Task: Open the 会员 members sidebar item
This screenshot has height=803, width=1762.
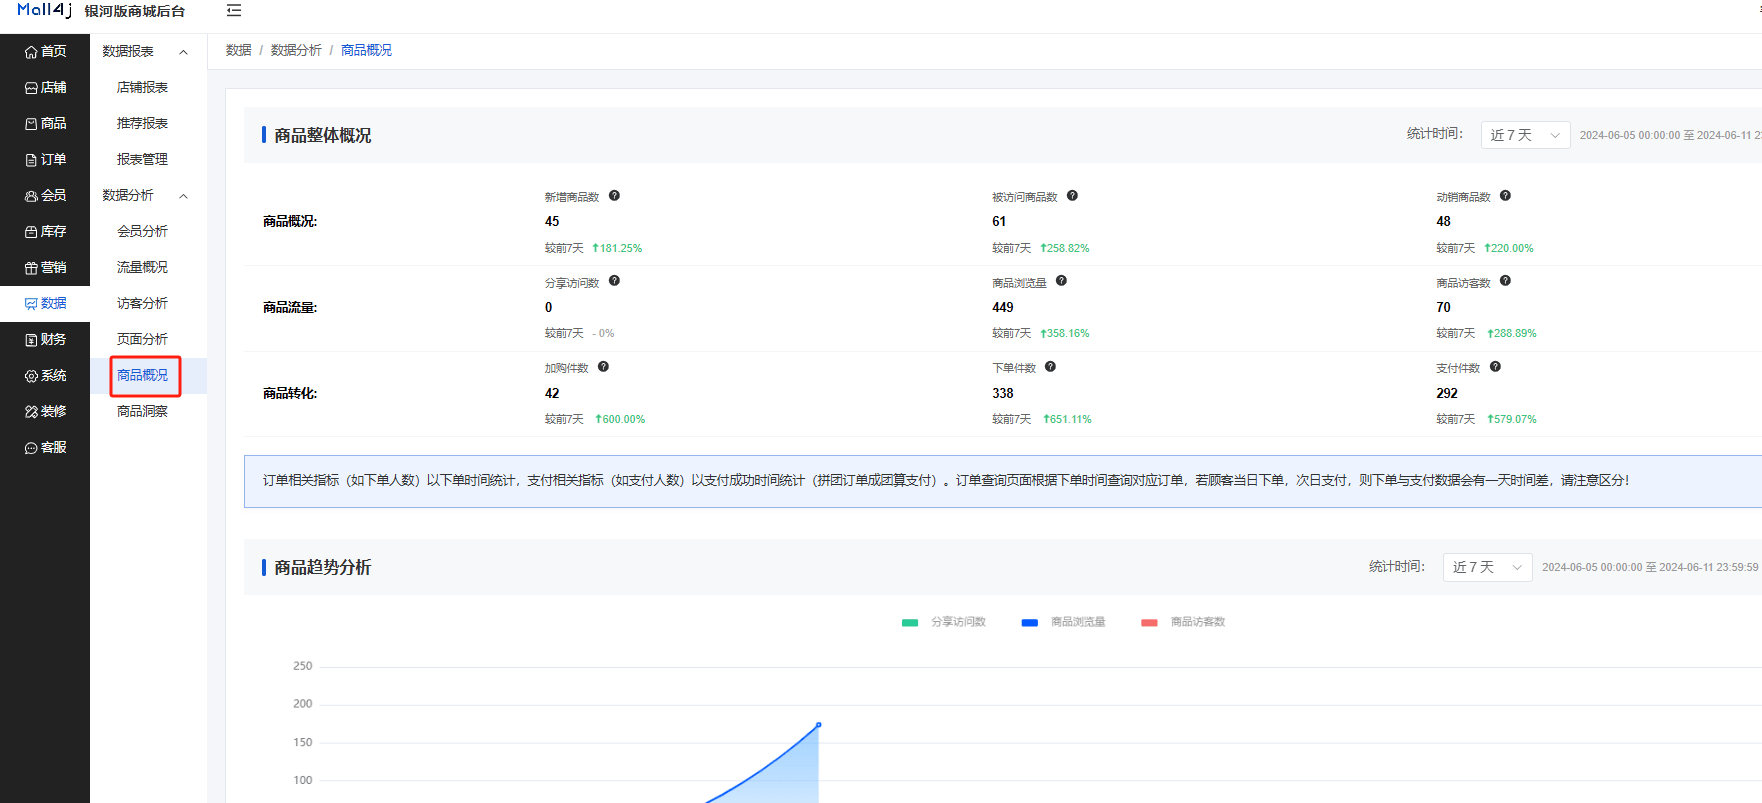Action: (45, 195)
